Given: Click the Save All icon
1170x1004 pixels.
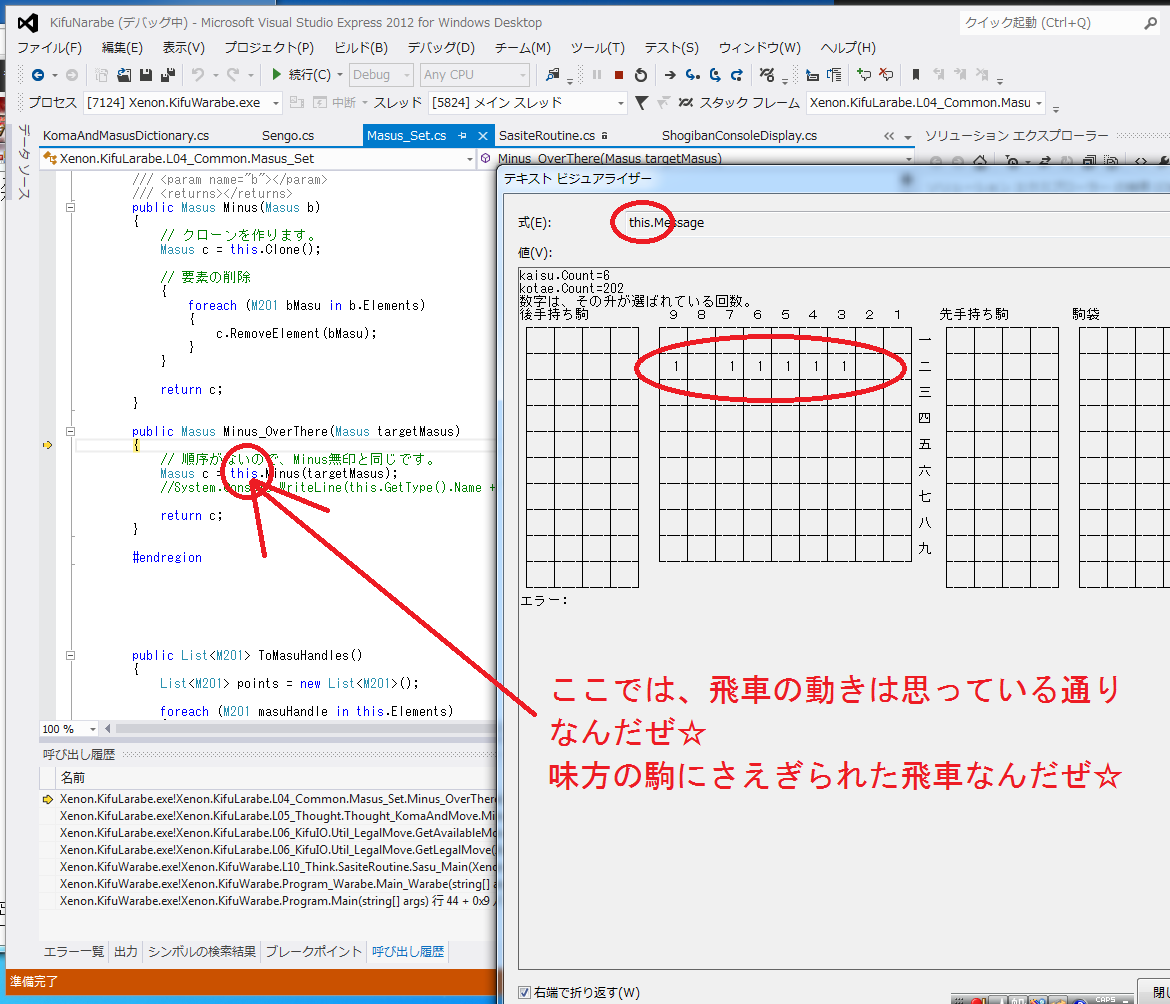Looking at the screenshot, I should point(168,75).
